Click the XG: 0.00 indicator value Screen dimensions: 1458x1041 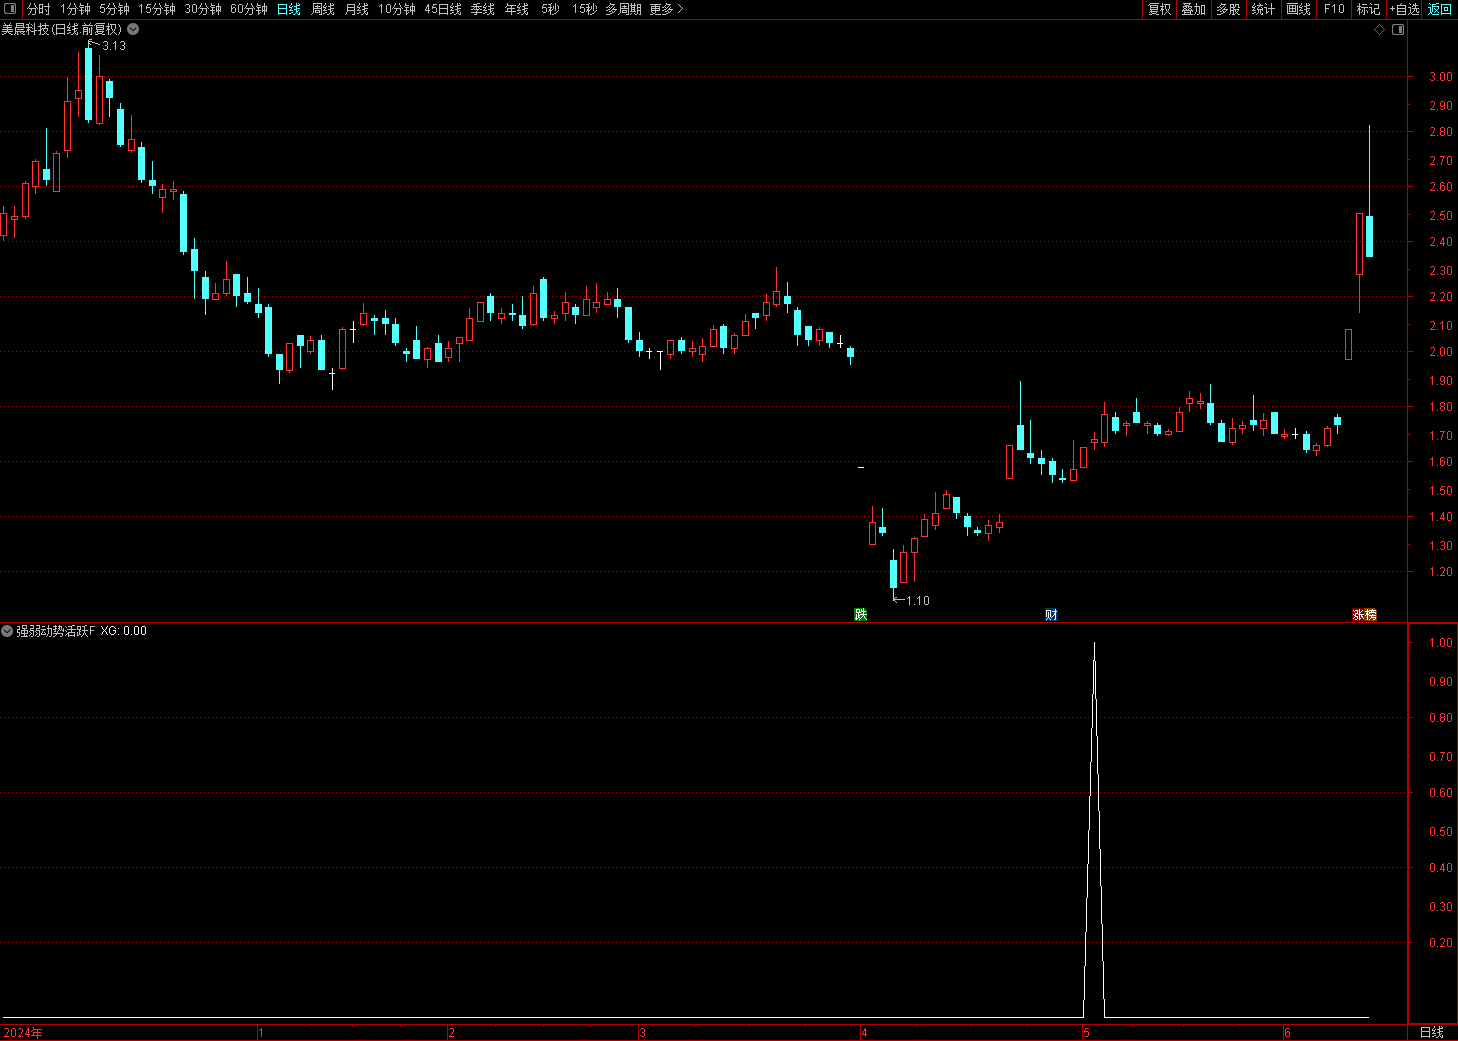point(124,631)
